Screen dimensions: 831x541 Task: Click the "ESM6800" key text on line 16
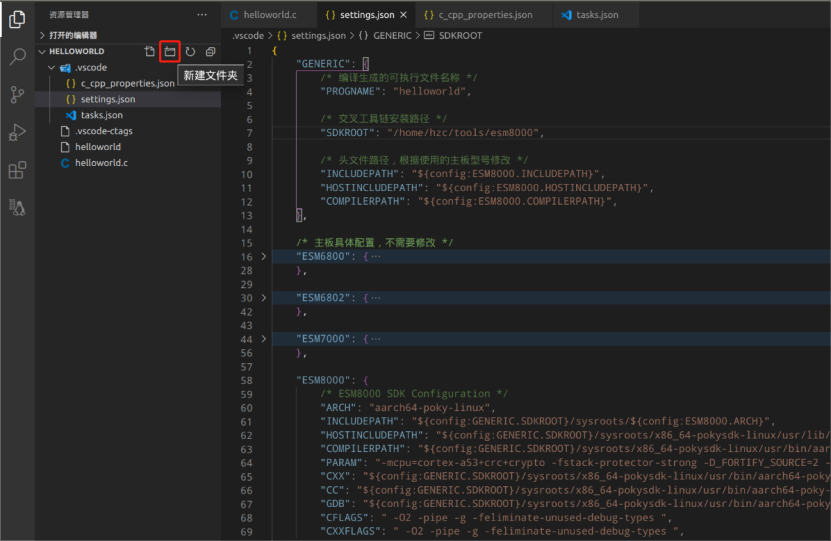323,256
